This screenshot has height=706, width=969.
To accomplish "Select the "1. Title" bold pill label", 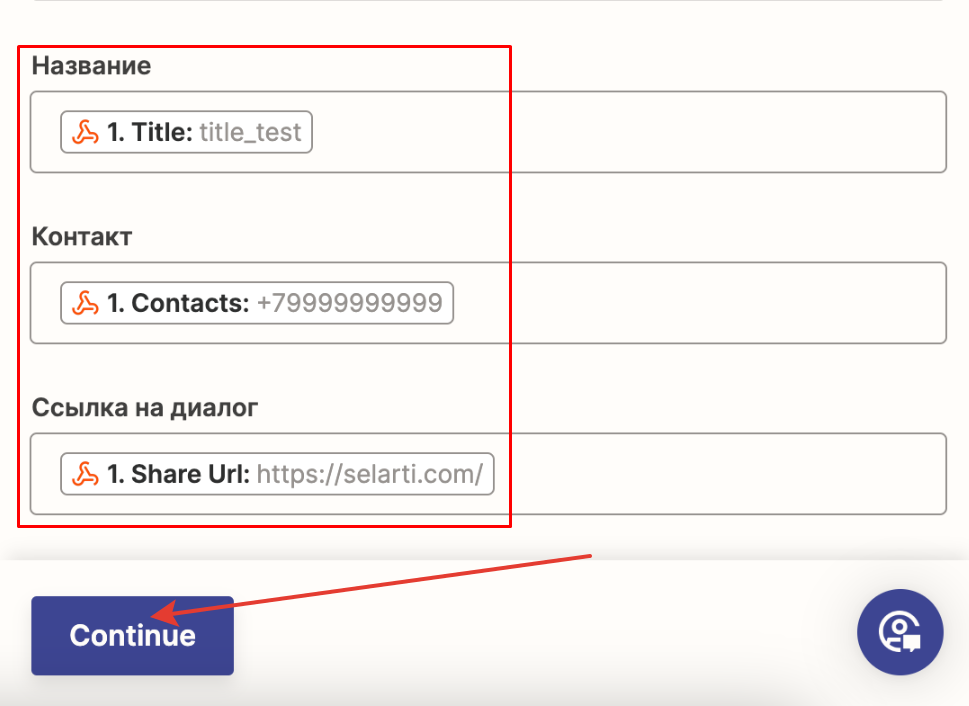I will click(149, 132).
